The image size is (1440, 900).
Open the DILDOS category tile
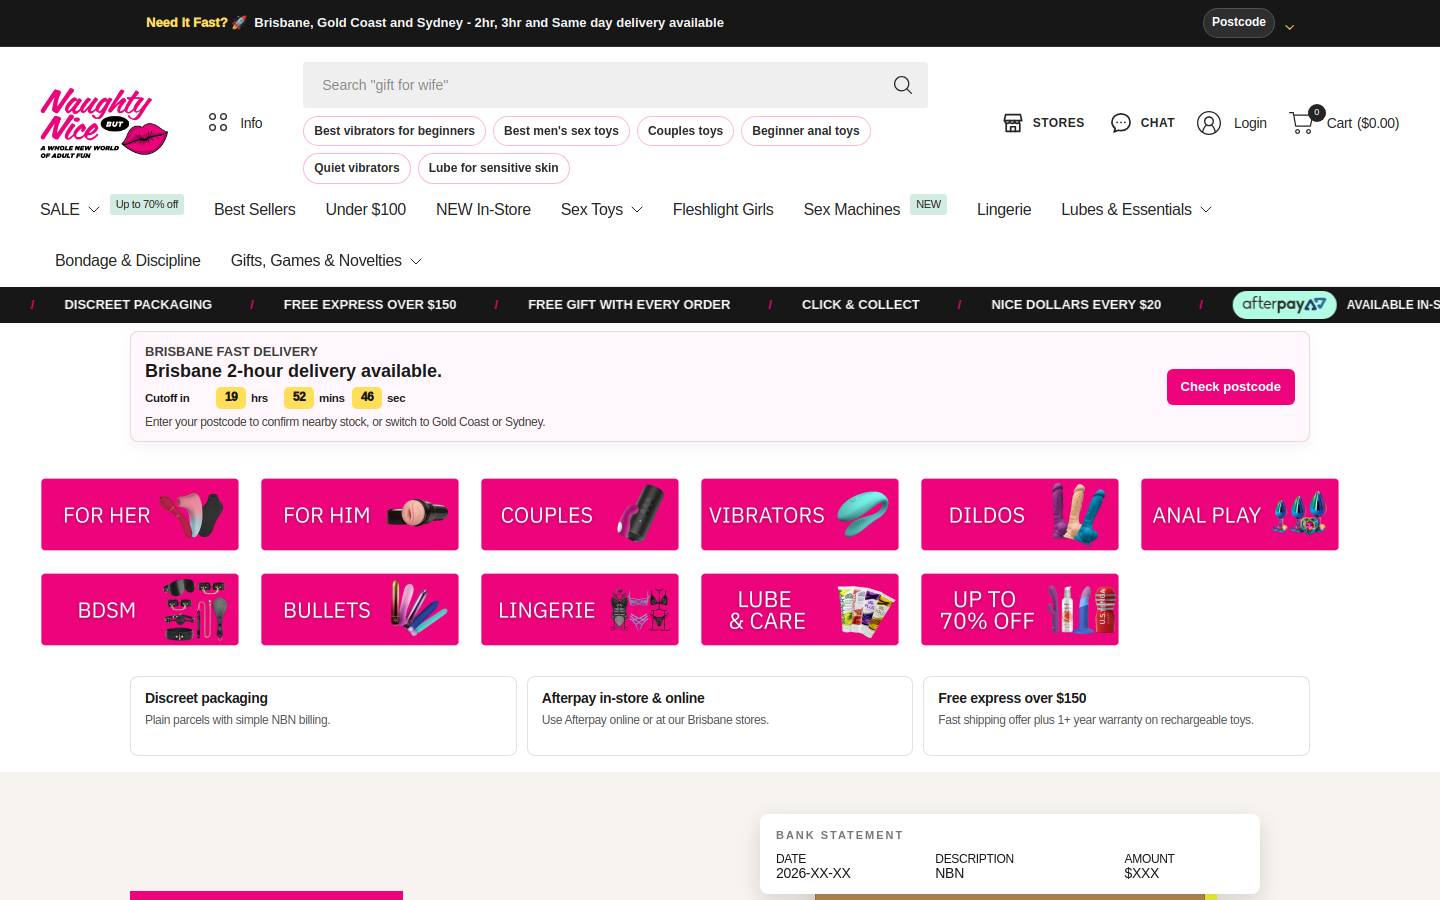click(x=1020, y=514)
